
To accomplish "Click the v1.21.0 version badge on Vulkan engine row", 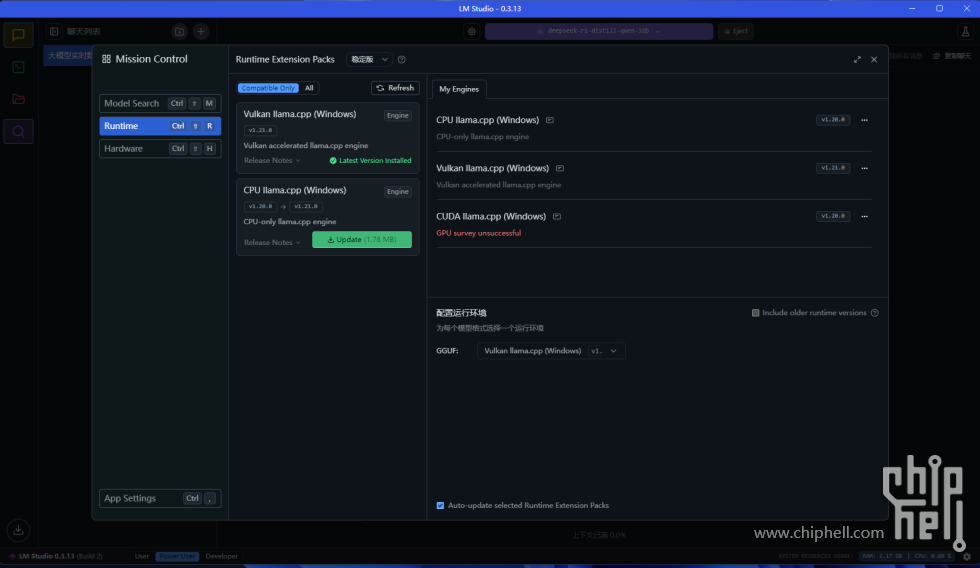I will 832,168.
